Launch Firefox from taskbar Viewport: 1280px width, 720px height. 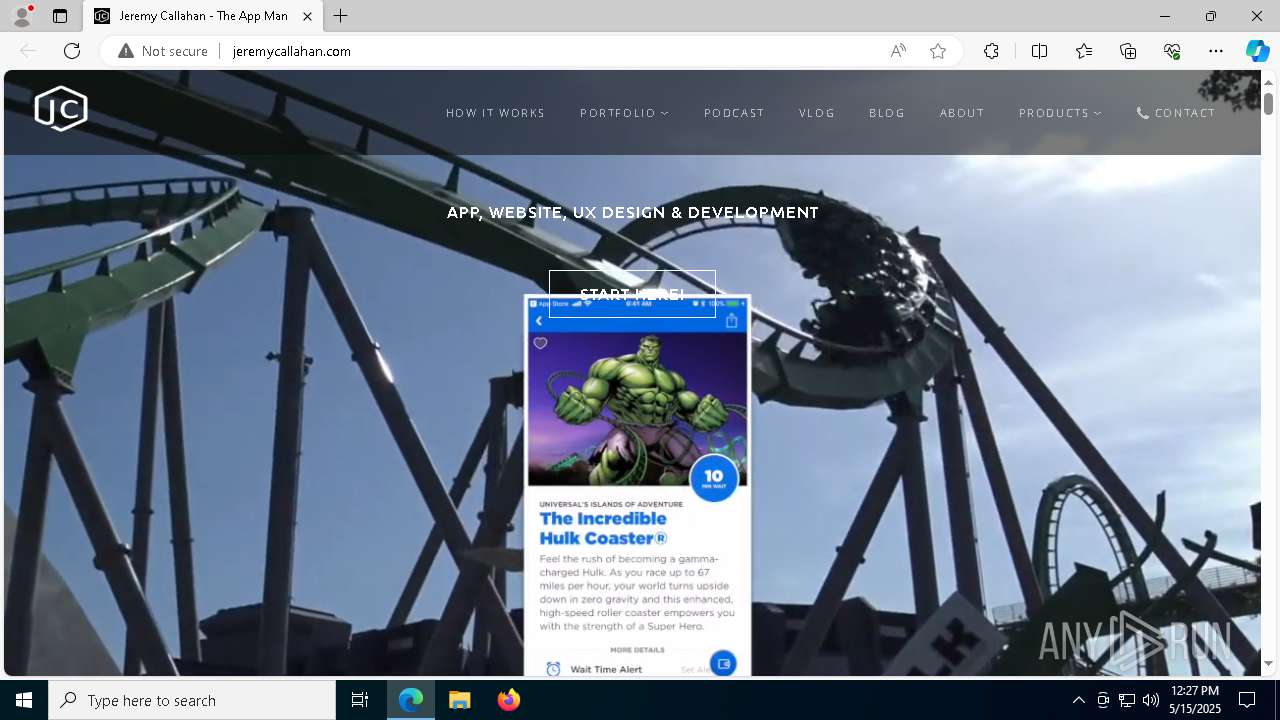click(509, 700)
